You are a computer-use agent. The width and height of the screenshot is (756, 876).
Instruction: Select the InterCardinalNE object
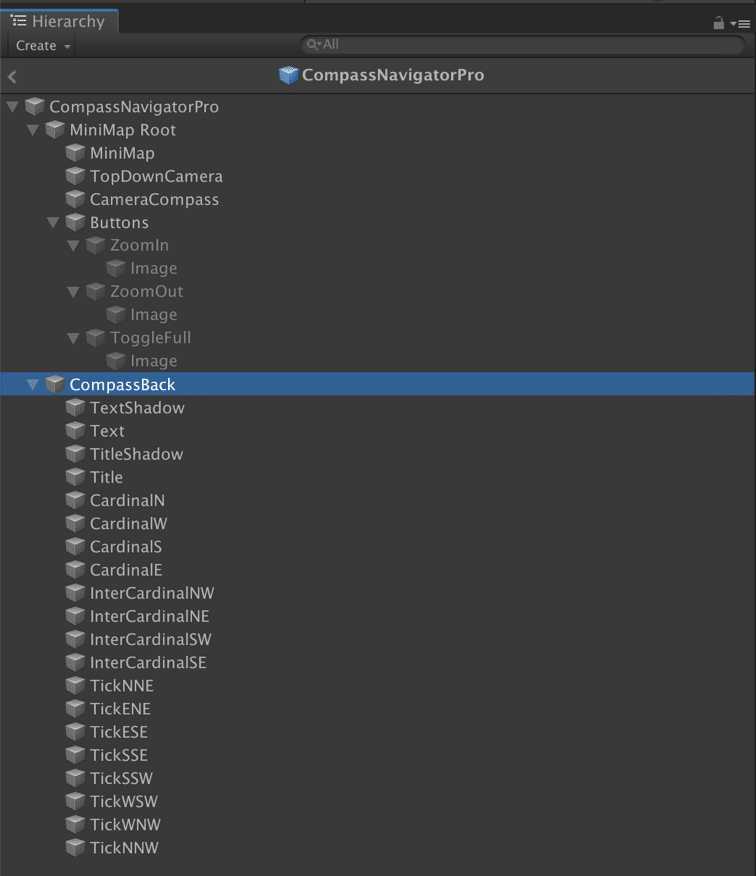149,616
